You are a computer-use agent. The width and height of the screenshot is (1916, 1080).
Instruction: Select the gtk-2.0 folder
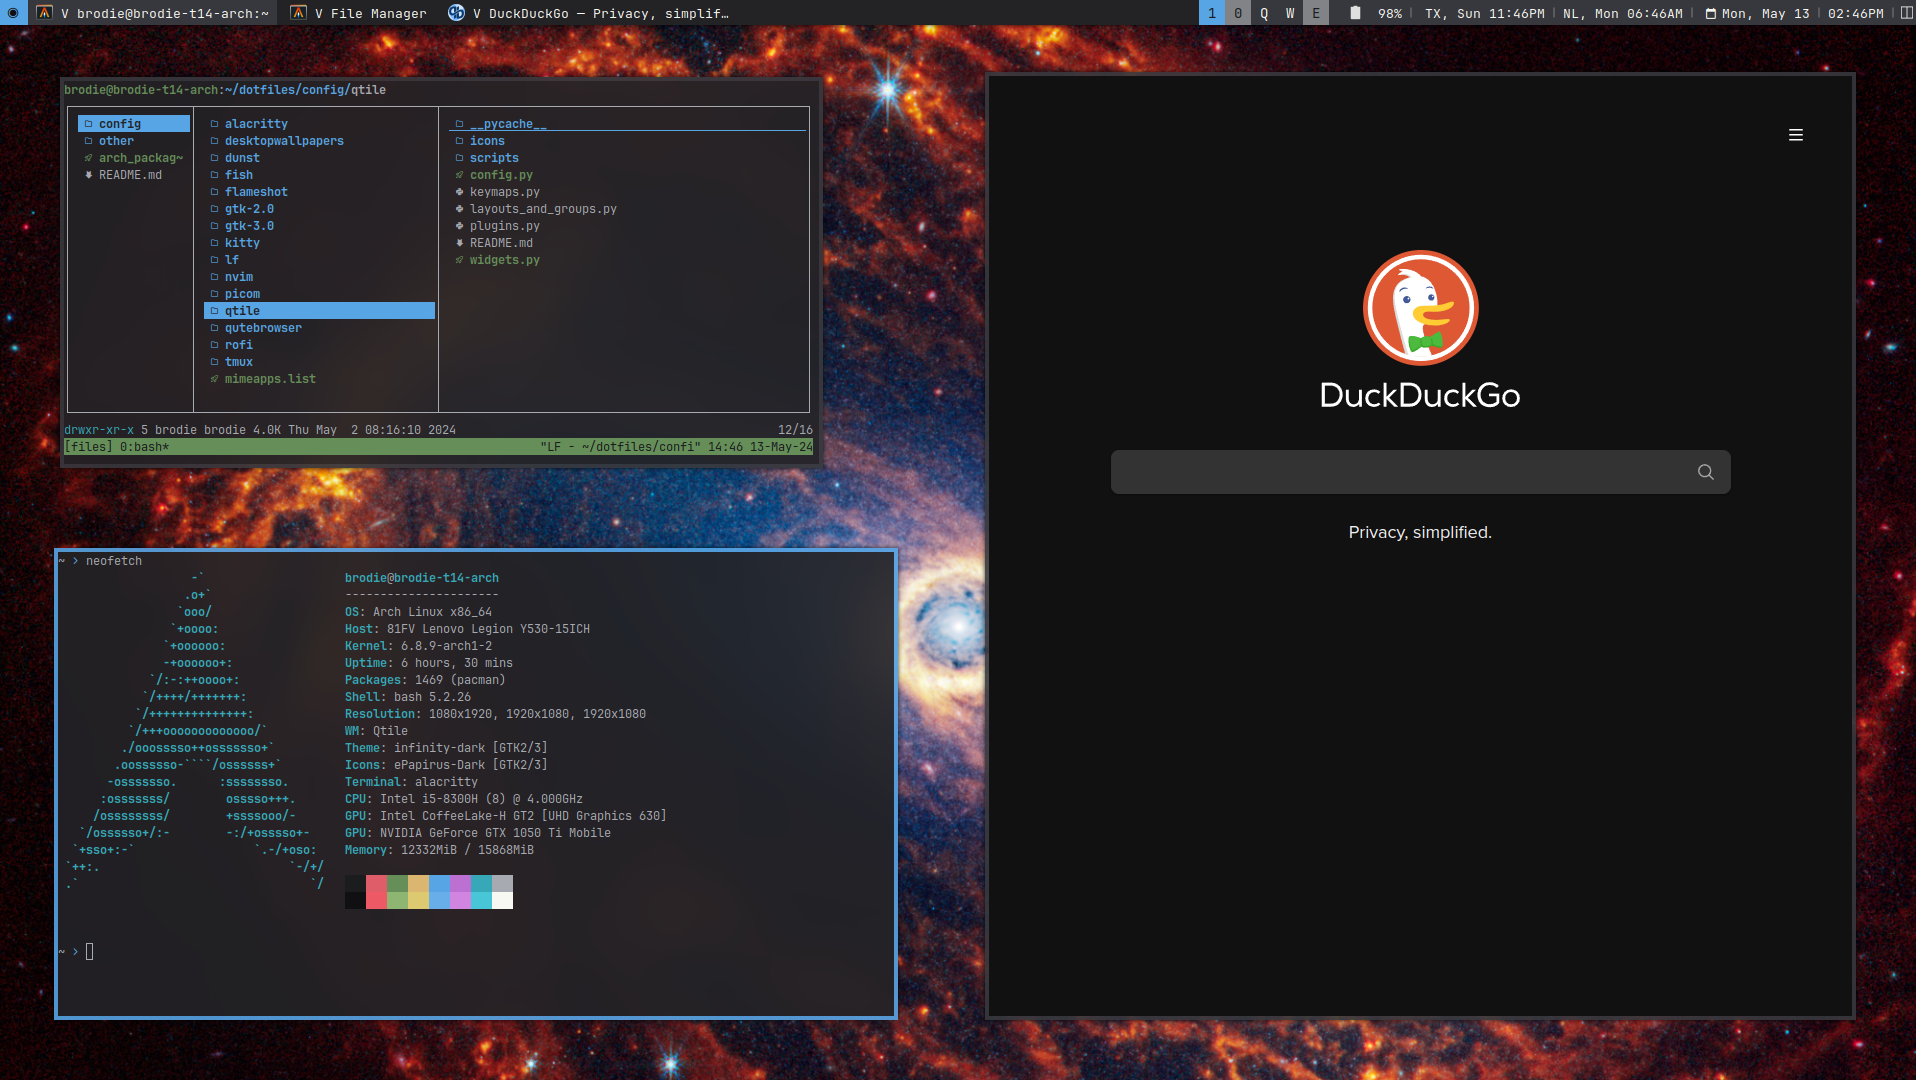coord(249,209)
